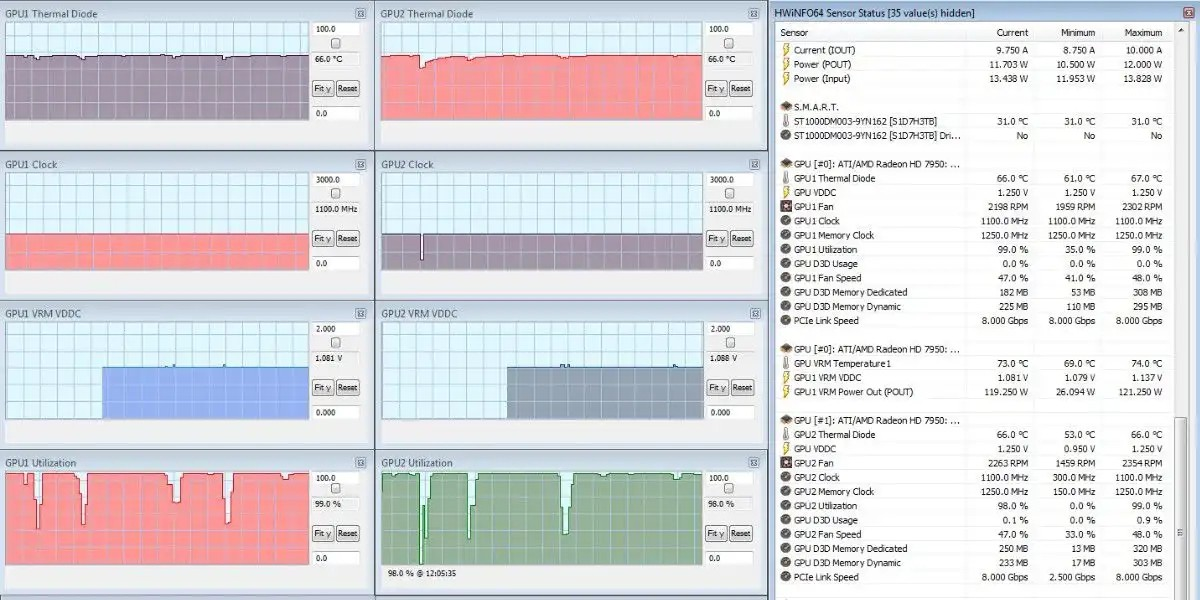
Task: Click the GPU1 Fan Speed icon
Action: [x=786, y=278]
